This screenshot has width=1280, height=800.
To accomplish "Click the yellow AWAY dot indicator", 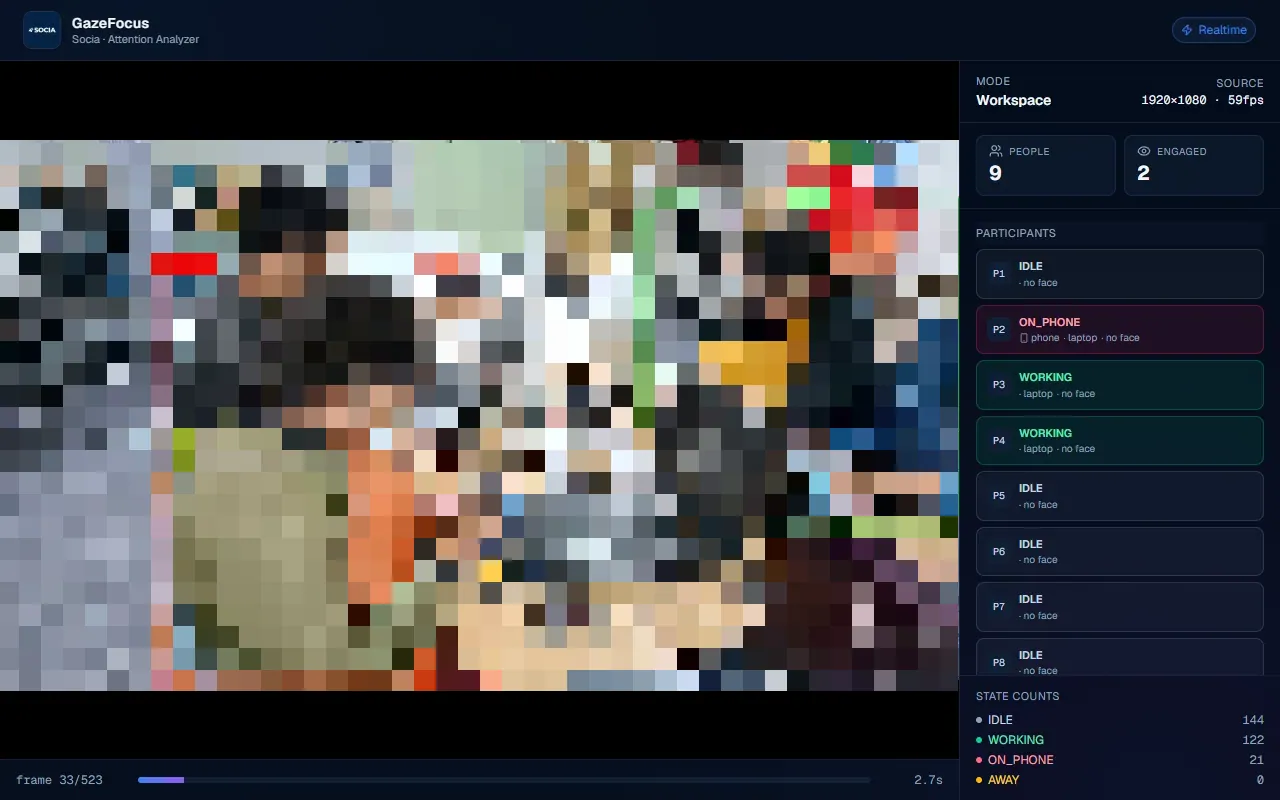I will pyautogui.click(x=979, y=780).
